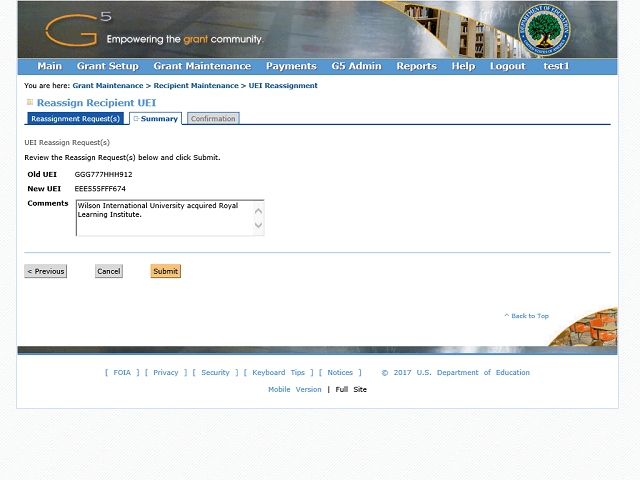Select the Confirmation tab
The height and width of the screenshot is (480, 640).
[213, 119]
